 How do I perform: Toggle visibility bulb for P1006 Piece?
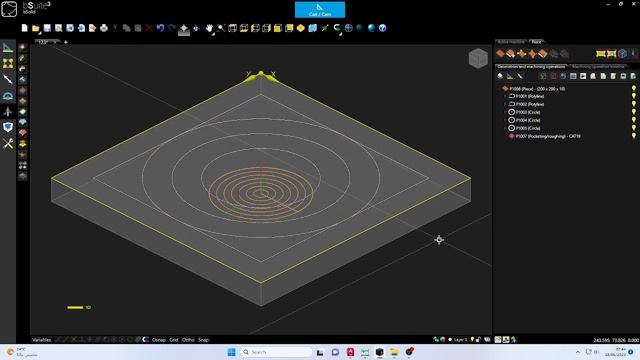(633, 89)
